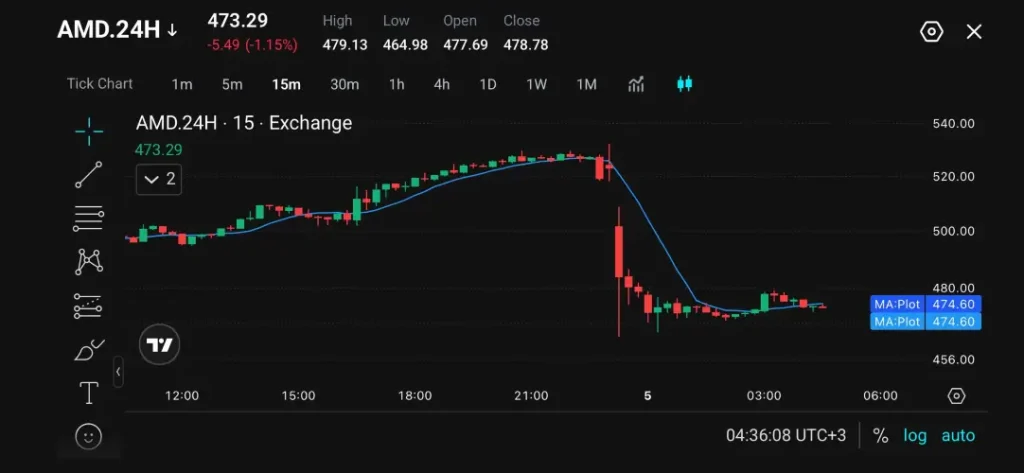Select the 30m timeframe
Screen dimensions: 1024x473
click(x=344, y=84)
